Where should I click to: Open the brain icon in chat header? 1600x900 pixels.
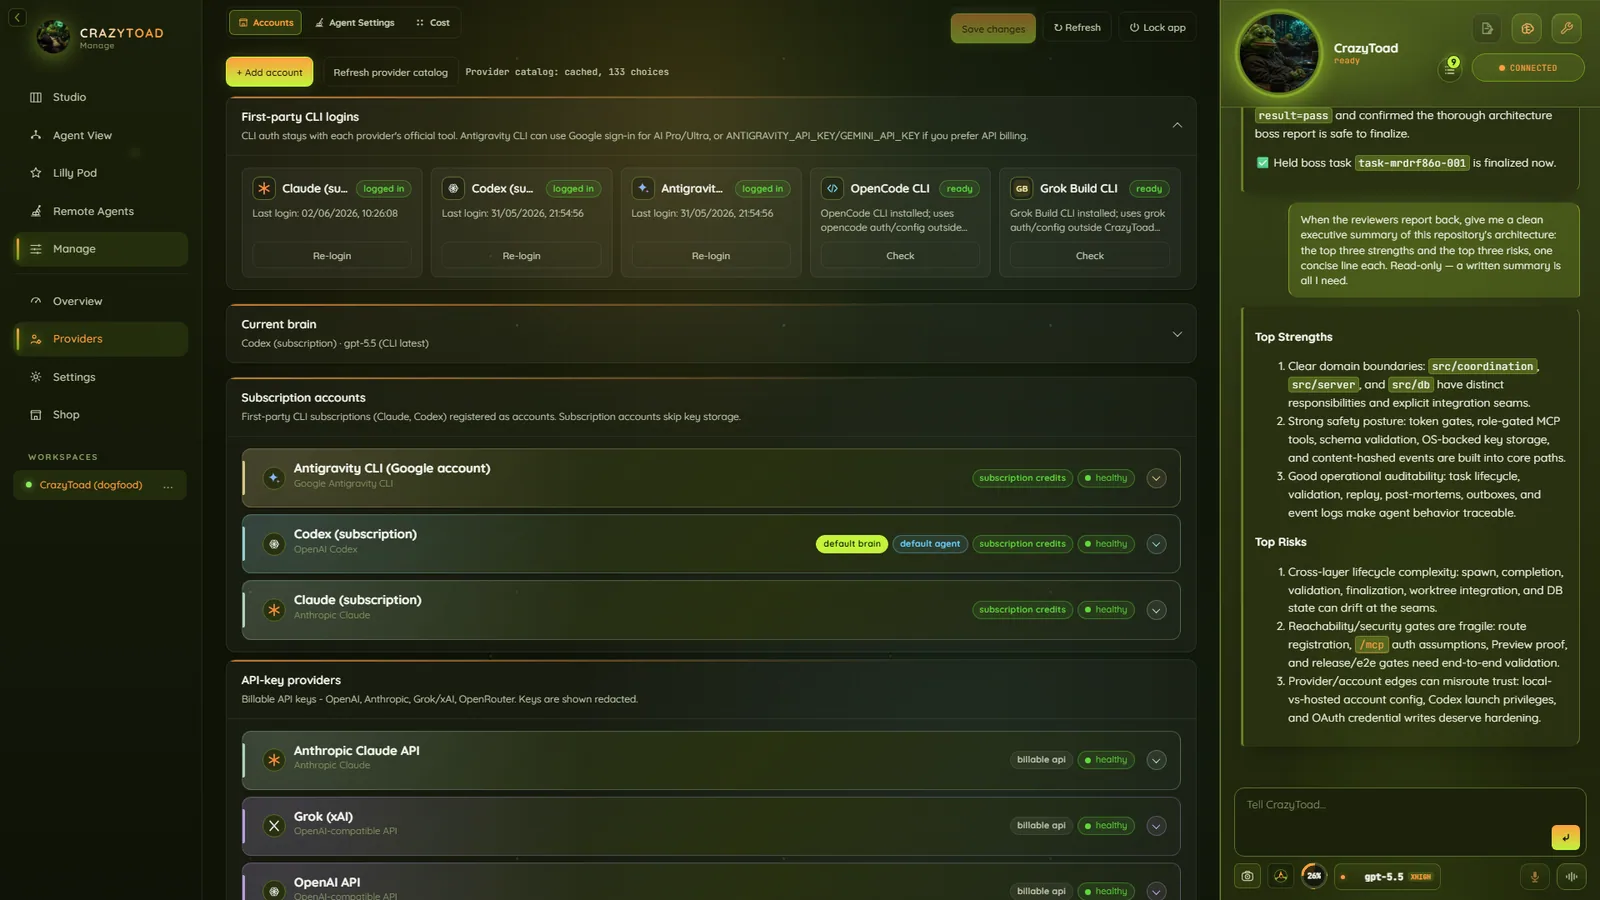pyautogui.click(x=1527, y=29)
